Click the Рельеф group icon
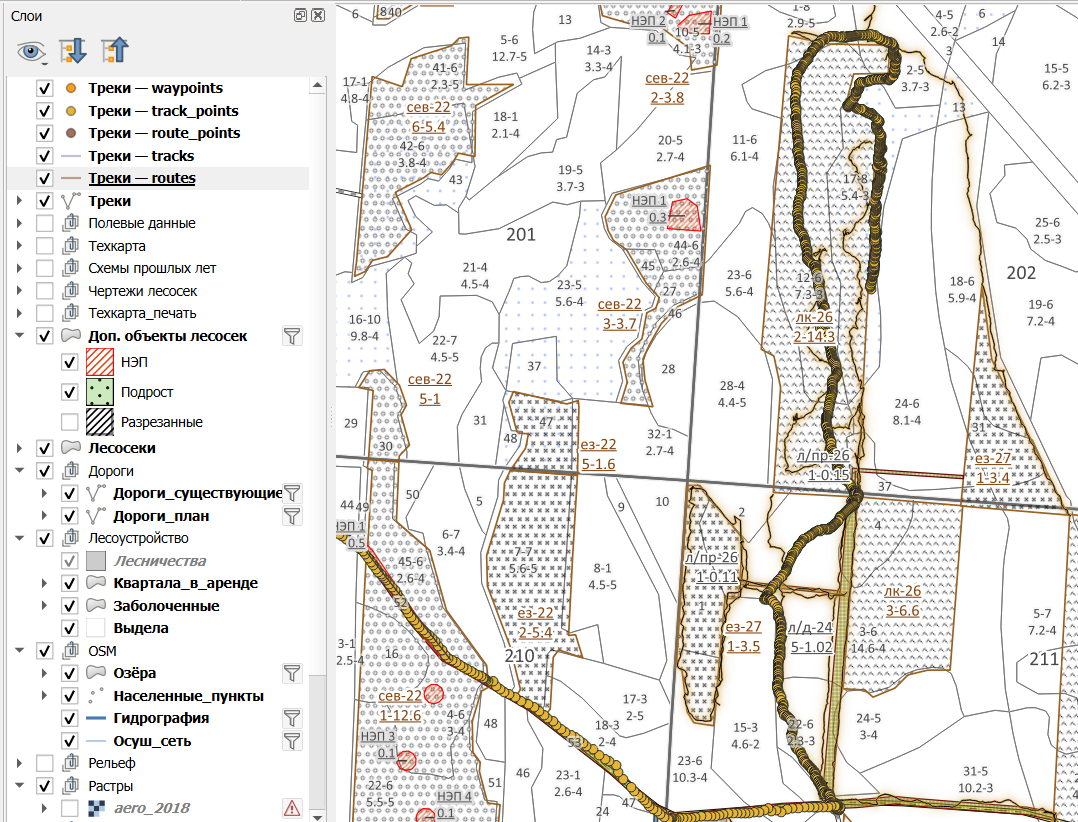The height and width of the screenshot is (822, 1078). 71,763
